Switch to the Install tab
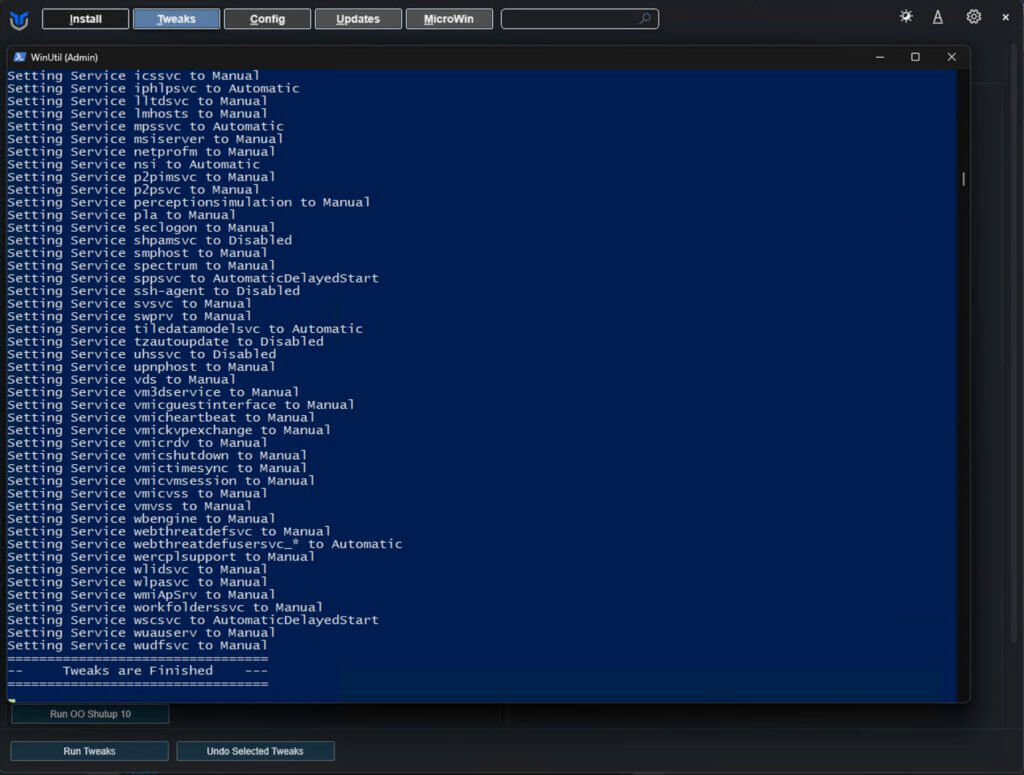Viewport: 1024px width, 775px height. [86, 19]
